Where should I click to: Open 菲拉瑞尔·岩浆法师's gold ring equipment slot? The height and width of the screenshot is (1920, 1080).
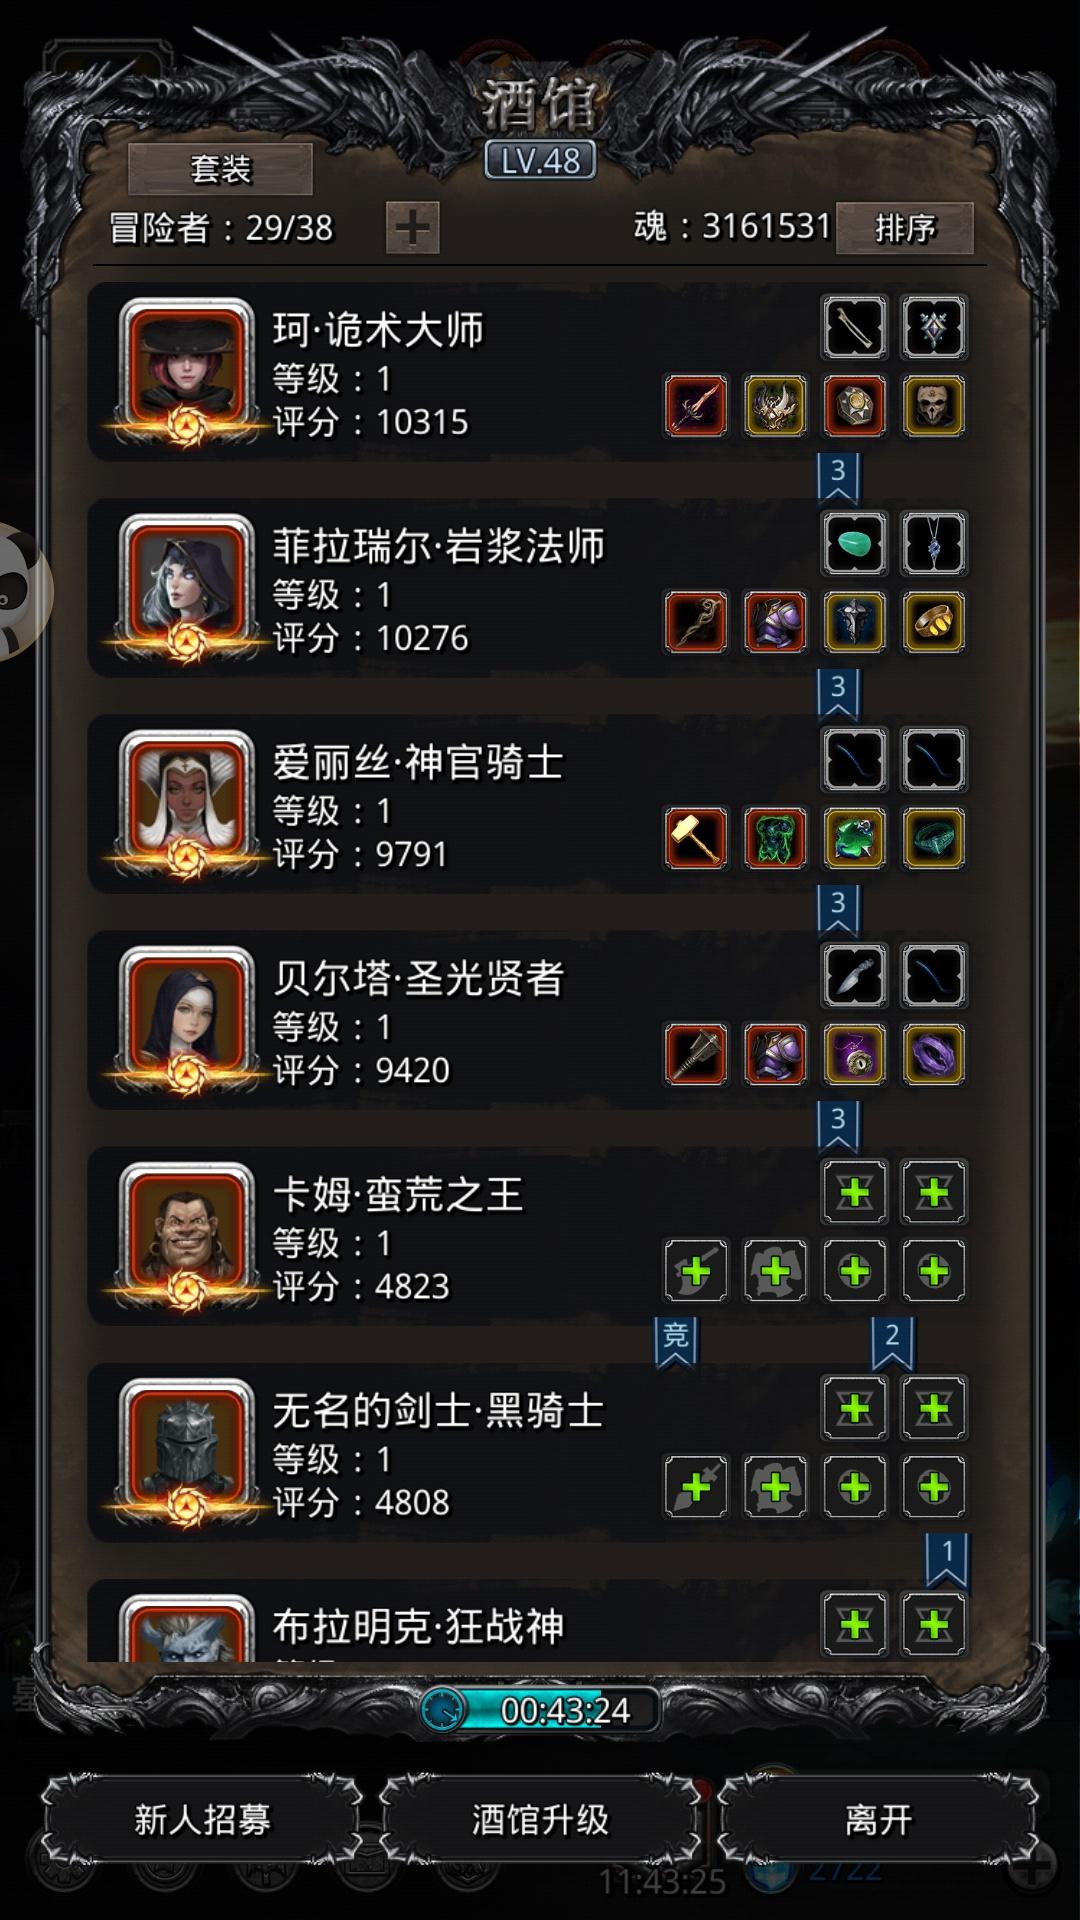934,622
